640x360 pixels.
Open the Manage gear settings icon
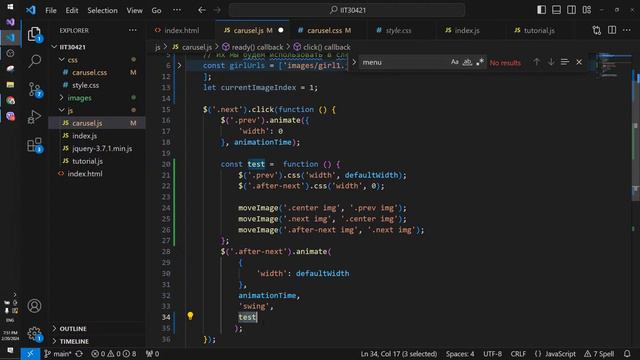(34, 334)
